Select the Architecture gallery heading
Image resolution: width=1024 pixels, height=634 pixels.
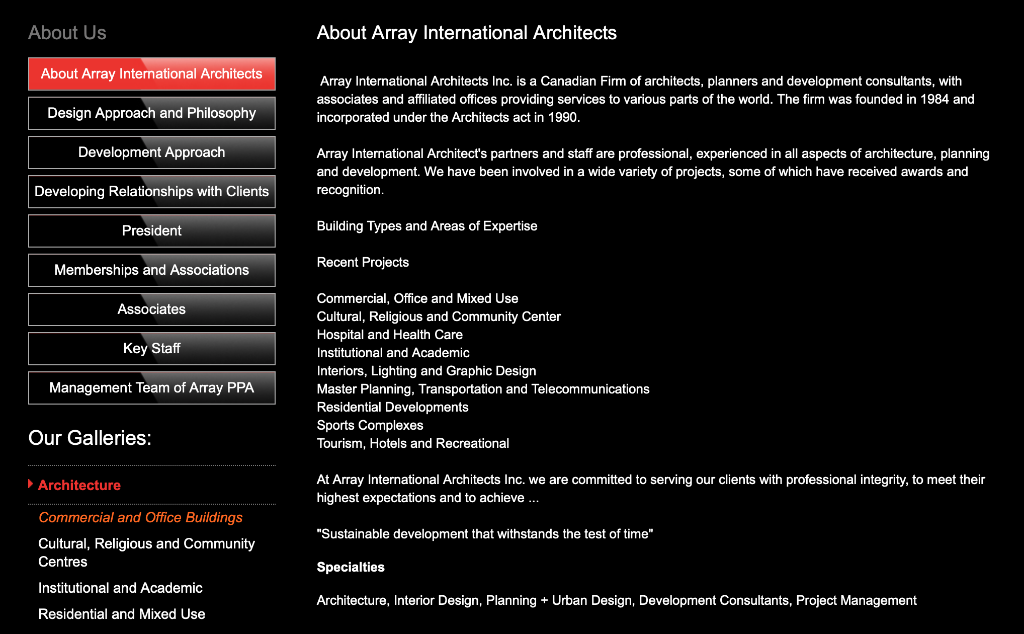pyautogui.click(x=79, y=485)
